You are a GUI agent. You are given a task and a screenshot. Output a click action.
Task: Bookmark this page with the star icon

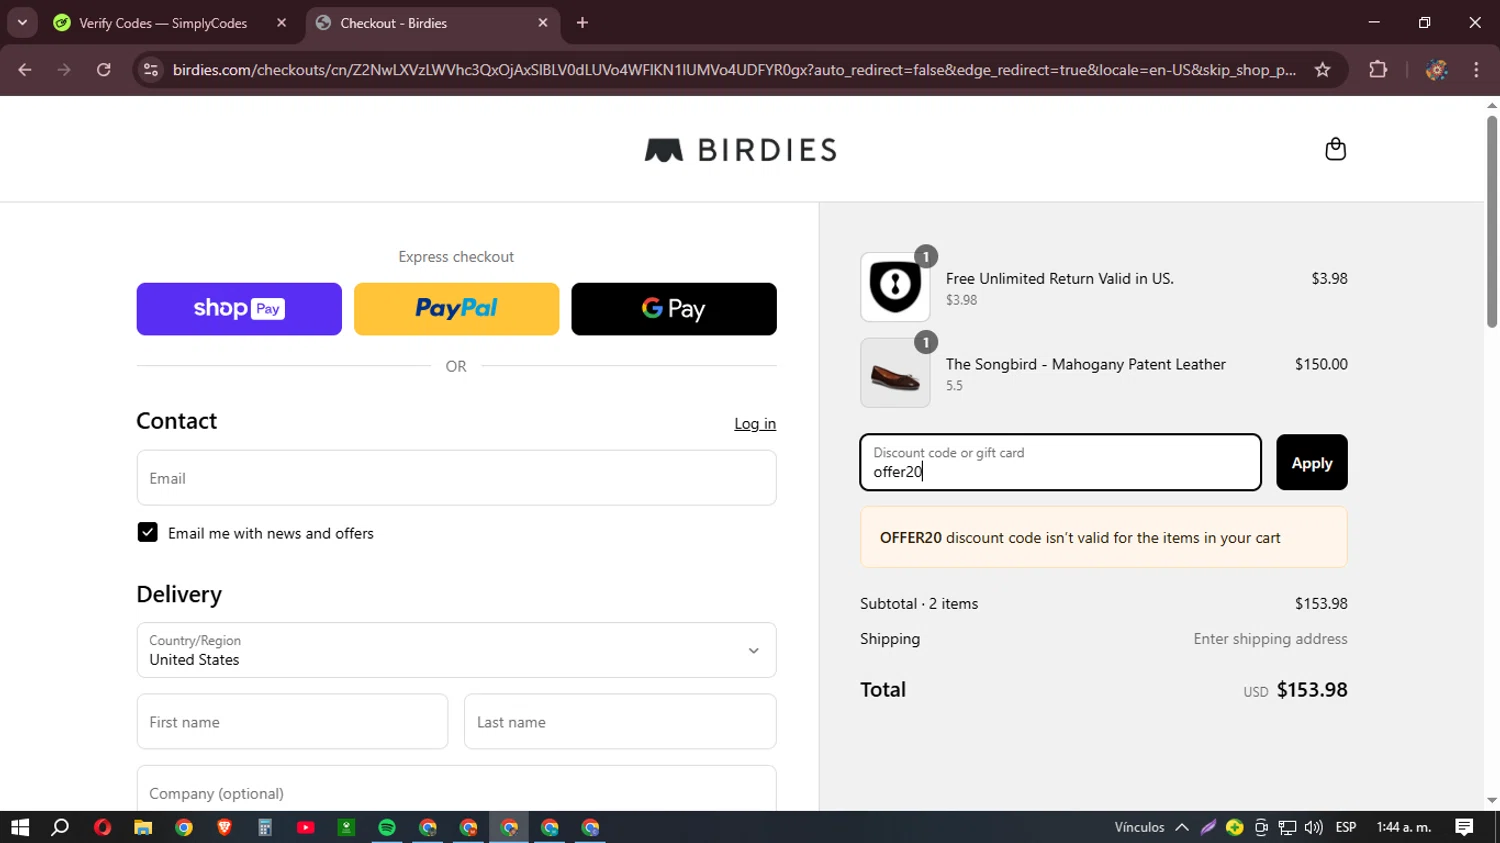point(1323,70)
